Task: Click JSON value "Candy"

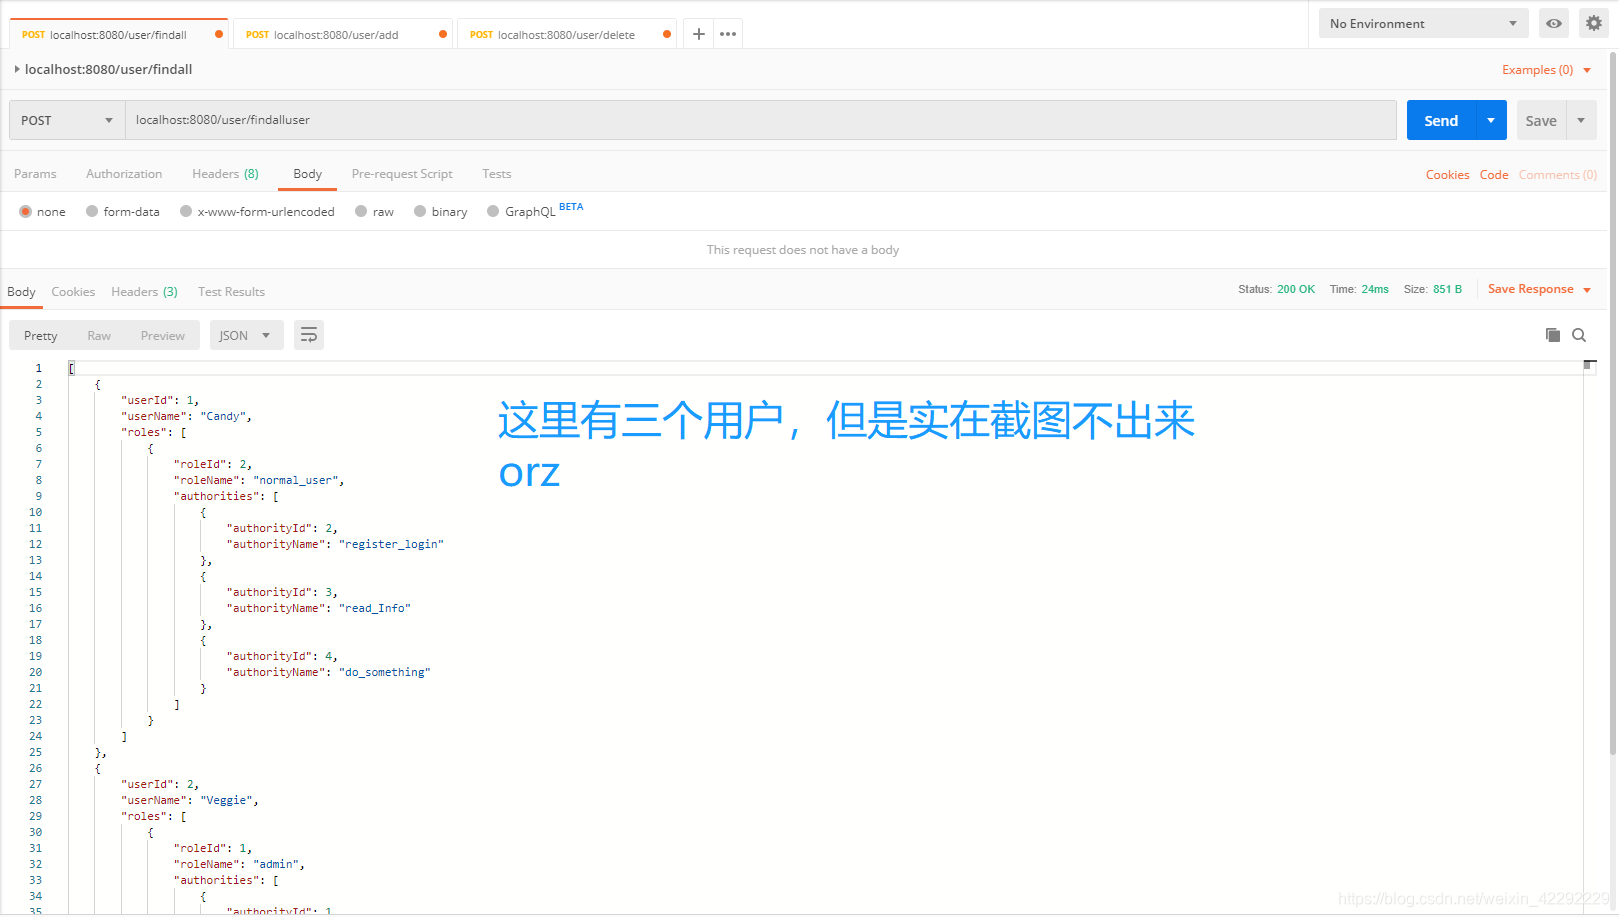Action: (x=223, y=416)
